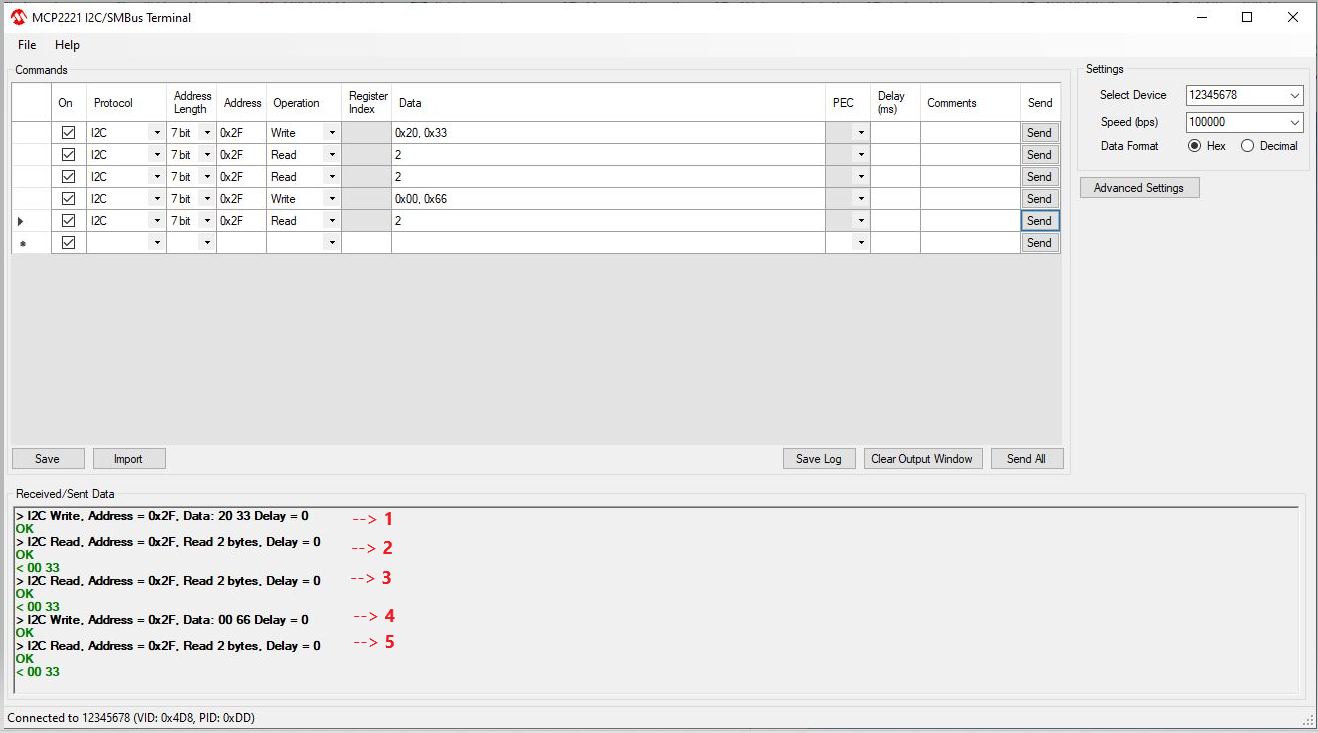Image resolution: width=1318 pixels, height=733 pixels.
Task: Open Advanced Settings
Action: [1138, 188]
